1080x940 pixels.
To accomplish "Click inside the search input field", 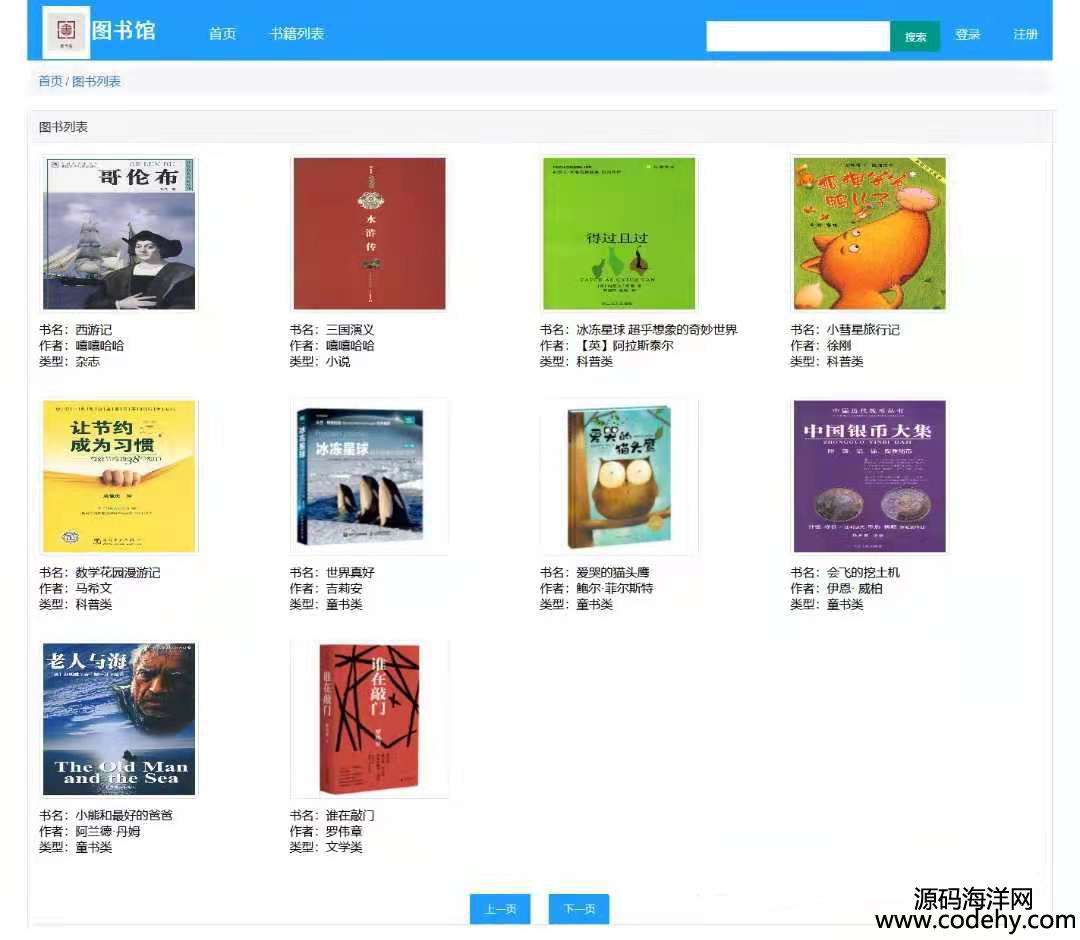I will pyautogui.click(x=798, y=36).
